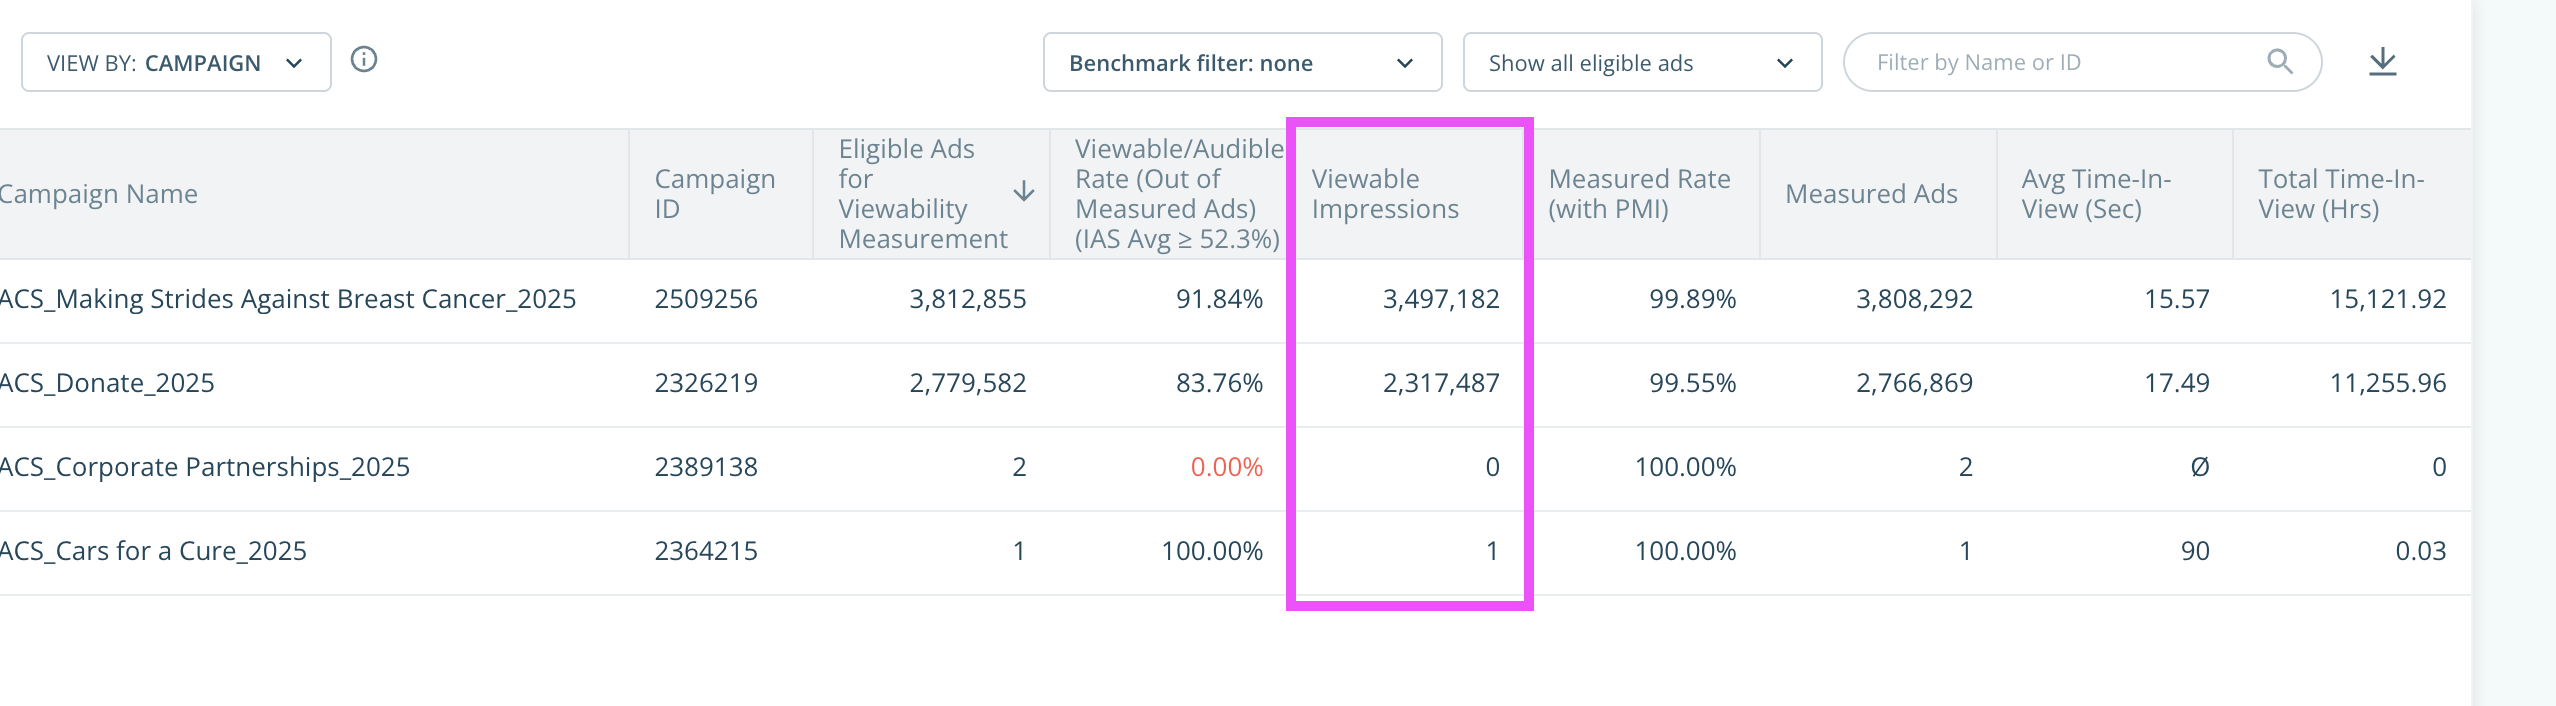
Task: Click the red 0.00% viewable rate value
Action: (x=1226, y=467)
